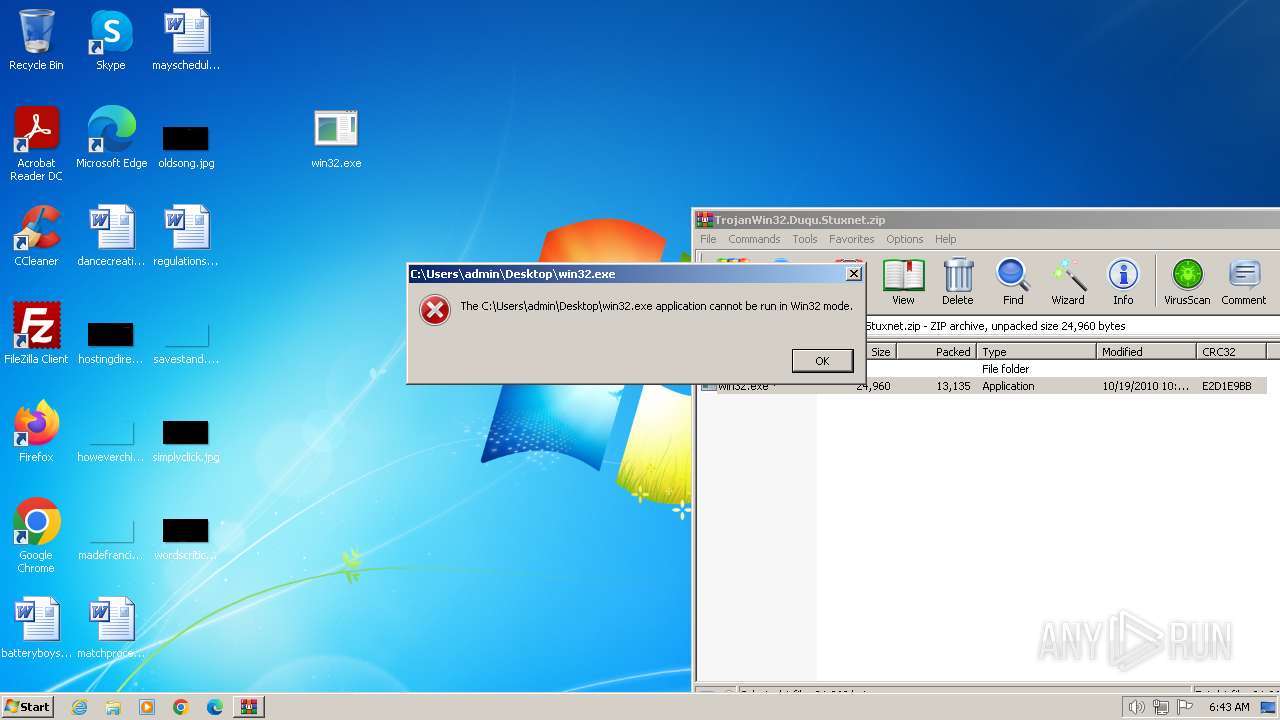Launch Internet Explorer from taskbar
1280x720 pixels.
[79, 707]
